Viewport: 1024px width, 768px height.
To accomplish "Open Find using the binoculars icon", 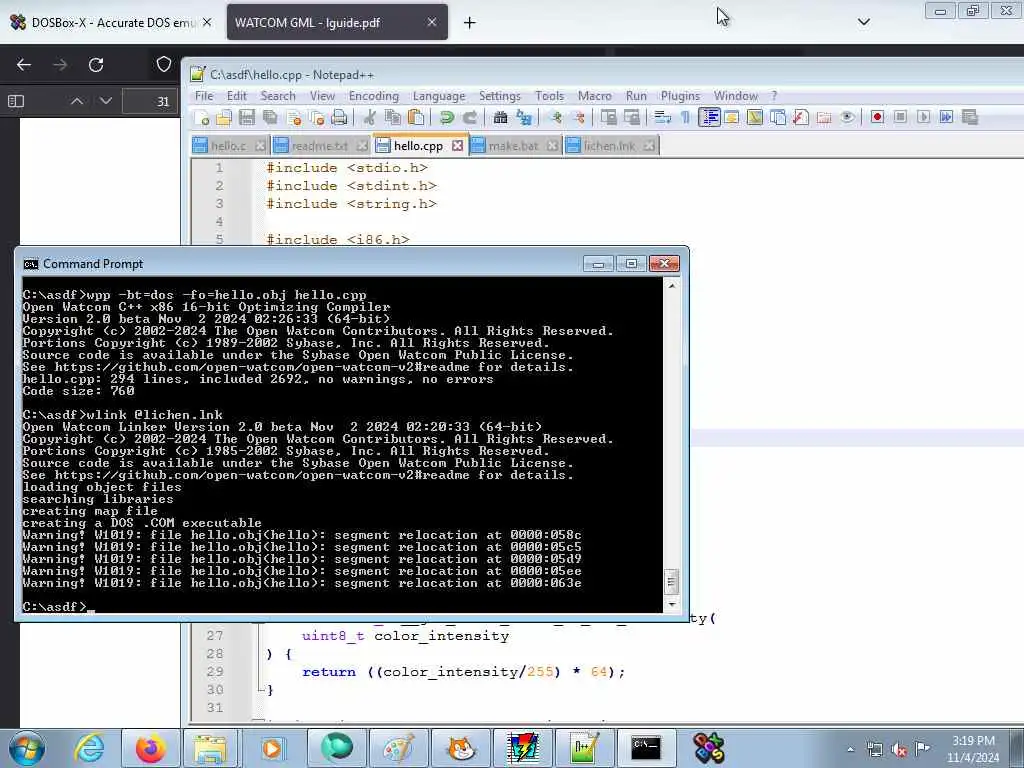I will click(500, 118).
